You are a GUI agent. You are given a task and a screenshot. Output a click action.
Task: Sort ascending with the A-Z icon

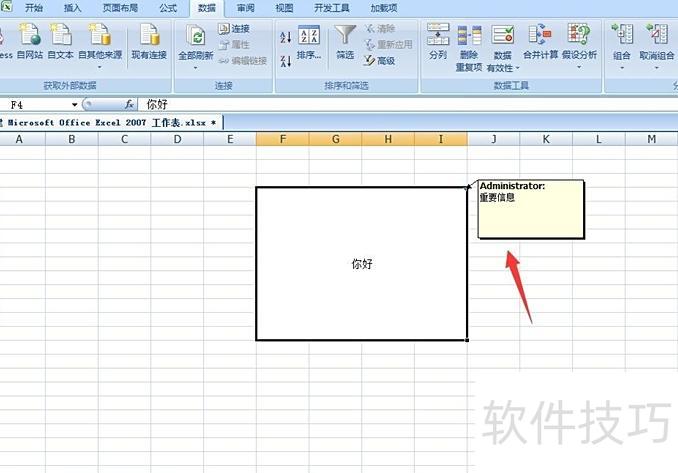point(285,37)
